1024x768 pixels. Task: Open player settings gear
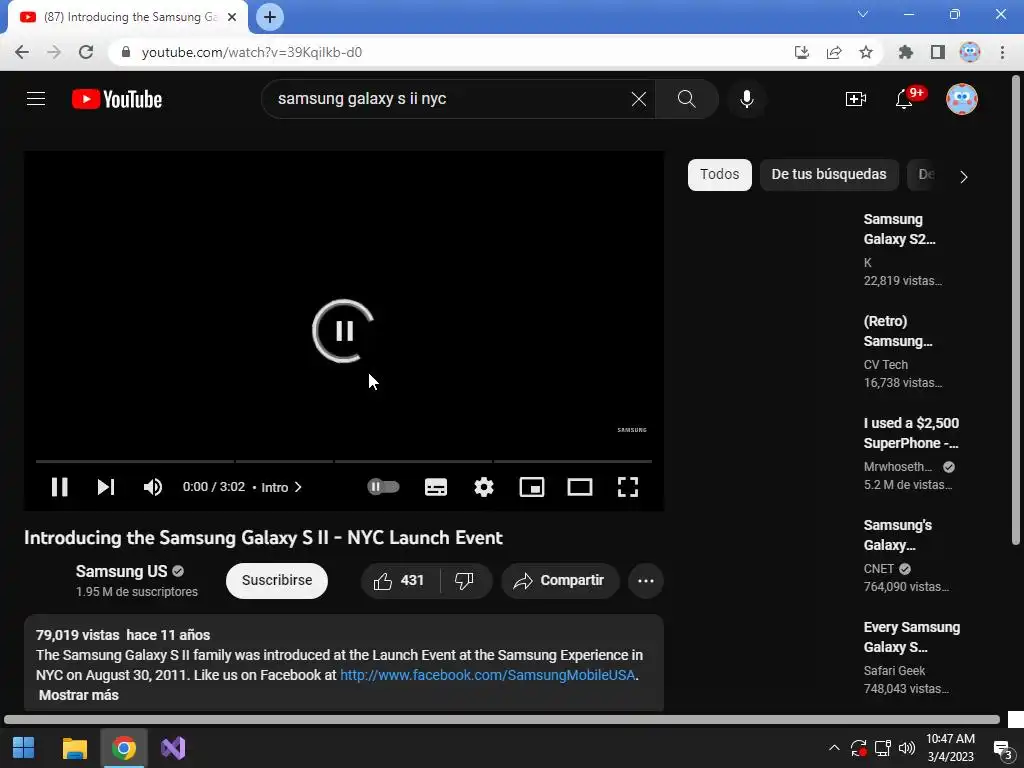(484, 487)
